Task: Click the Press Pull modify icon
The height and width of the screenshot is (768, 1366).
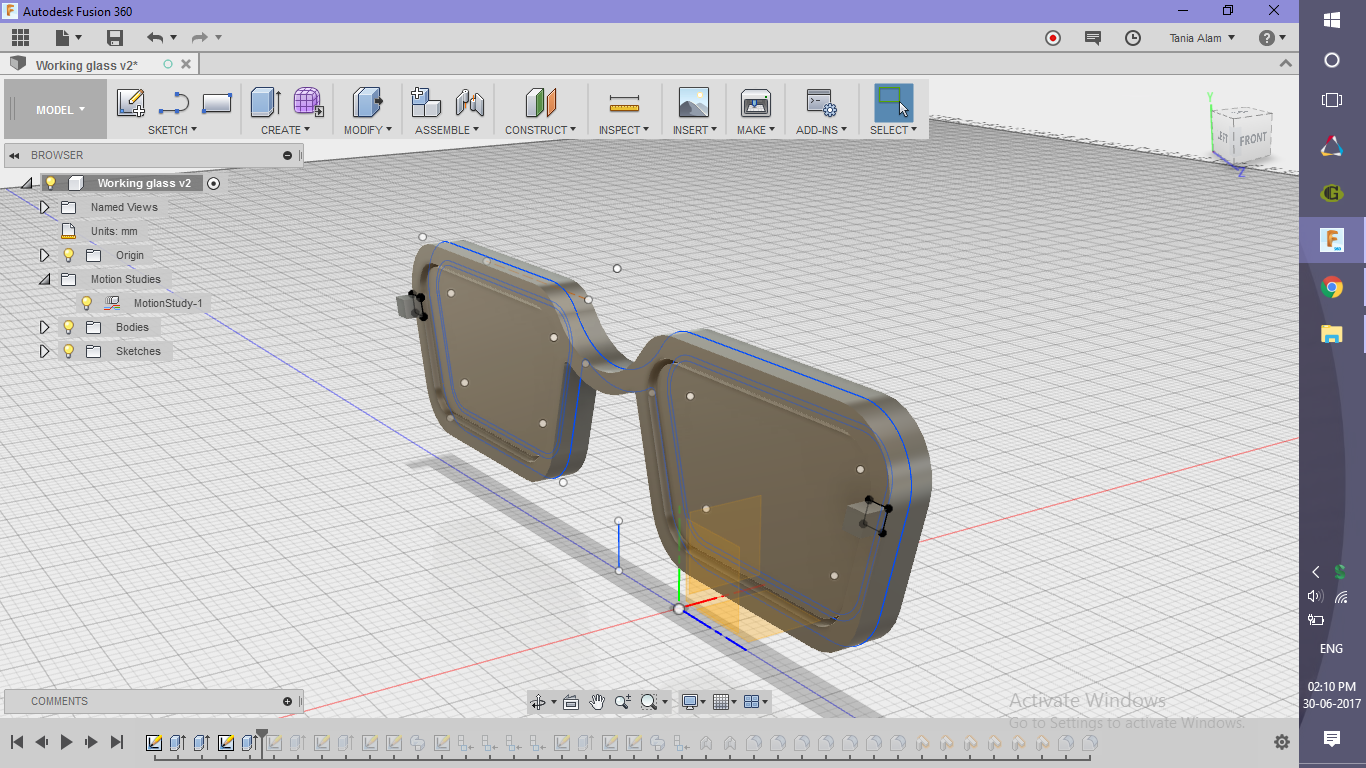Action: 367,102
